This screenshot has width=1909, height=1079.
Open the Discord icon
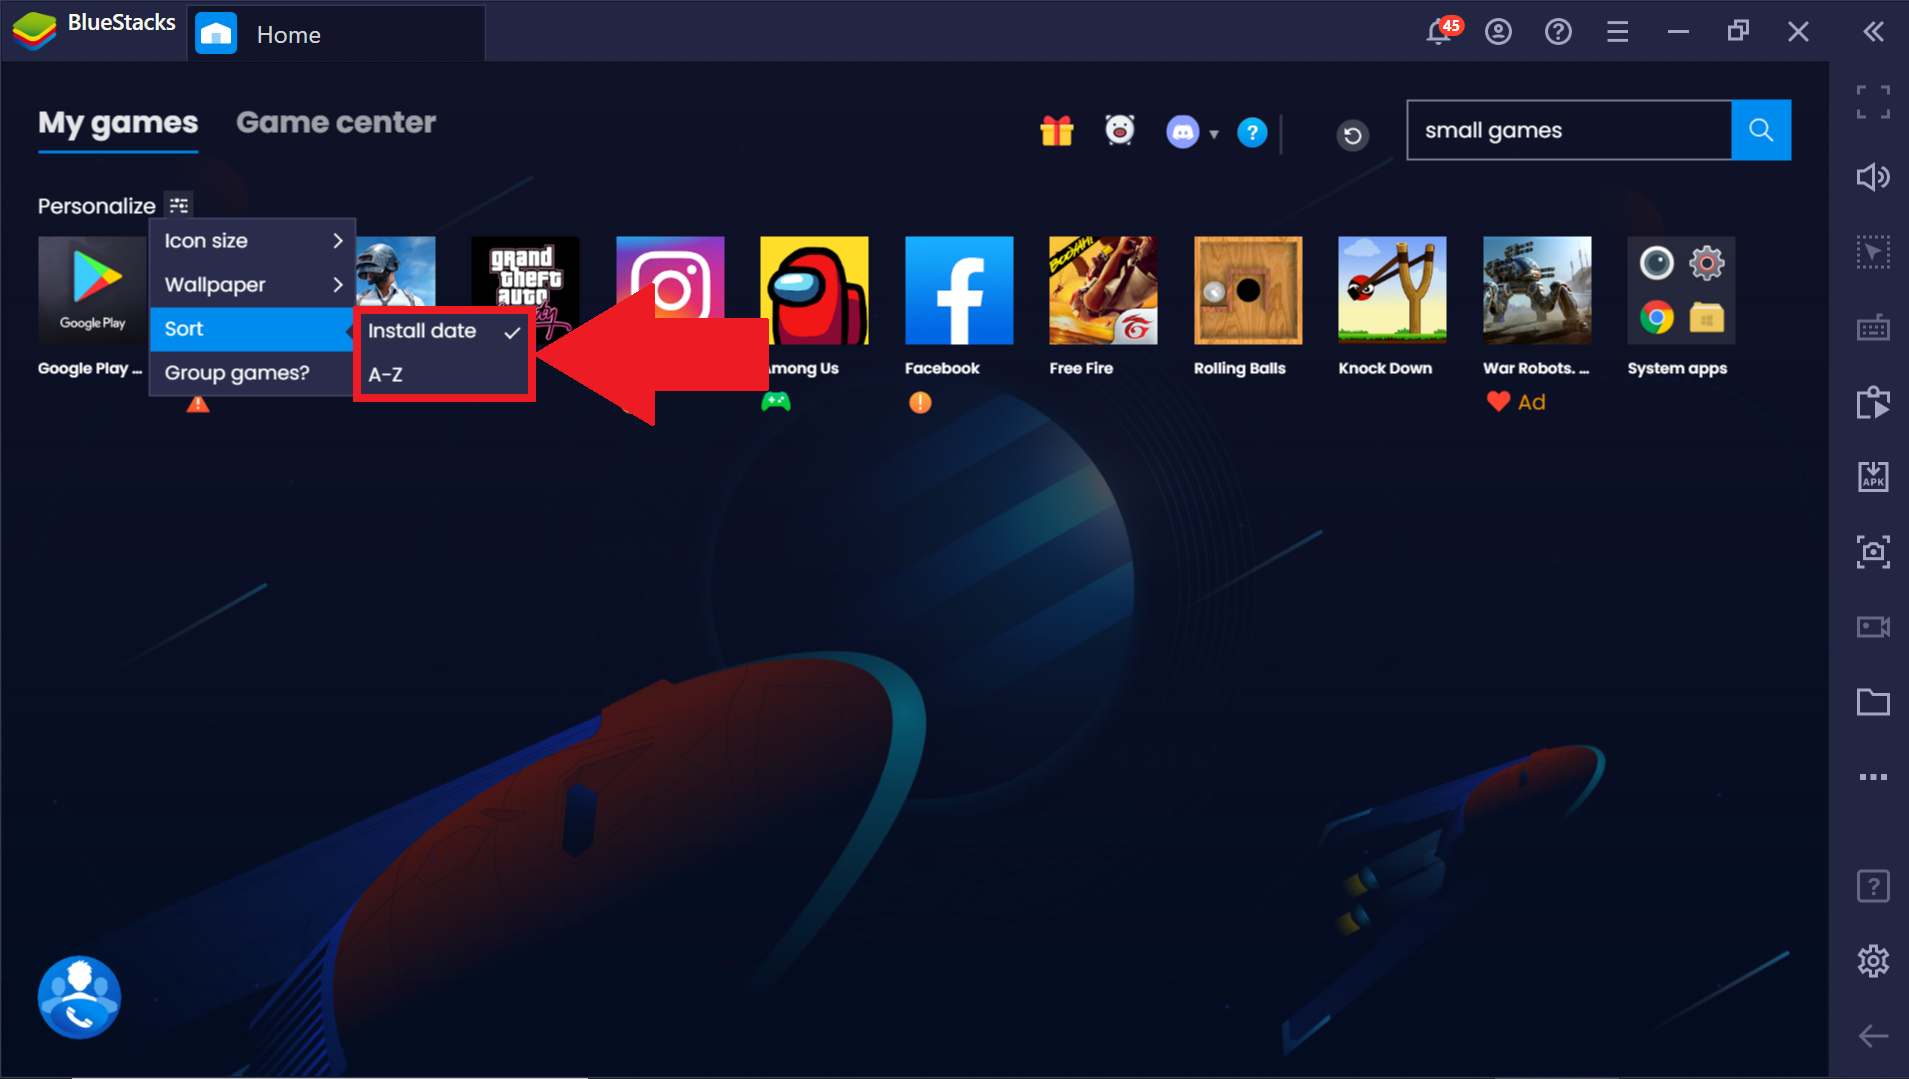[x=1182, y=132]
